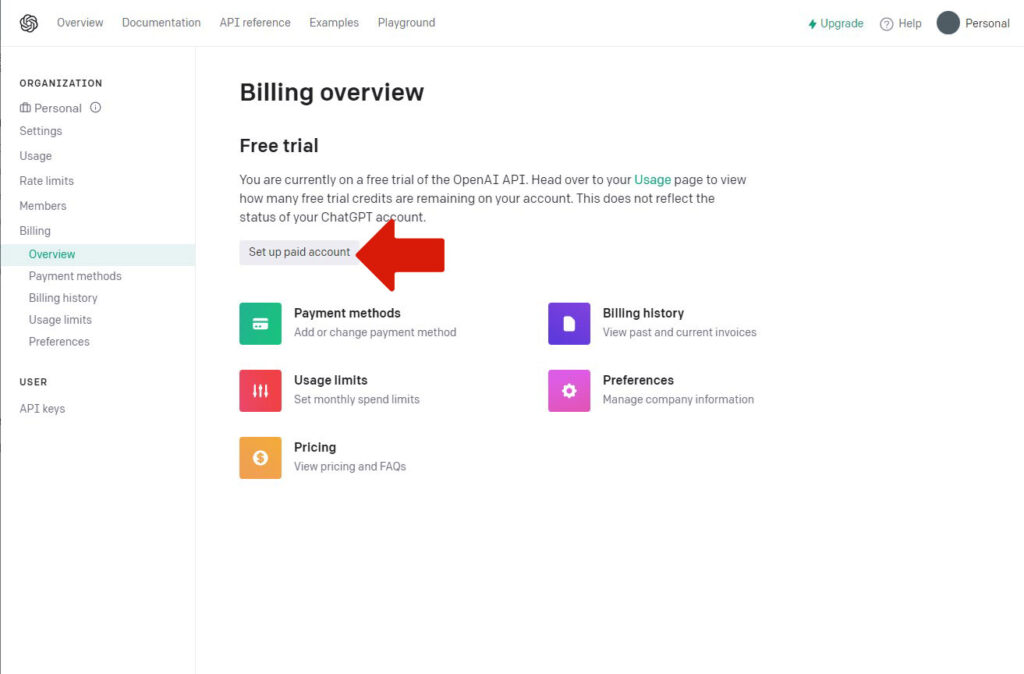Viewport: 1024px width, 674px height.
Task: Open the orange Pricing dollar icon
Action: coord(260,457)
